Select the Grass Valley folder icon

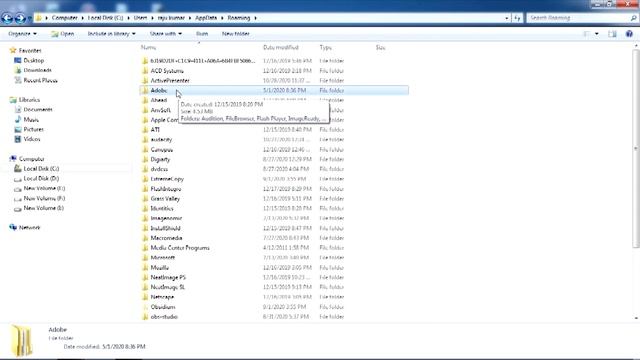pos(145,198)
